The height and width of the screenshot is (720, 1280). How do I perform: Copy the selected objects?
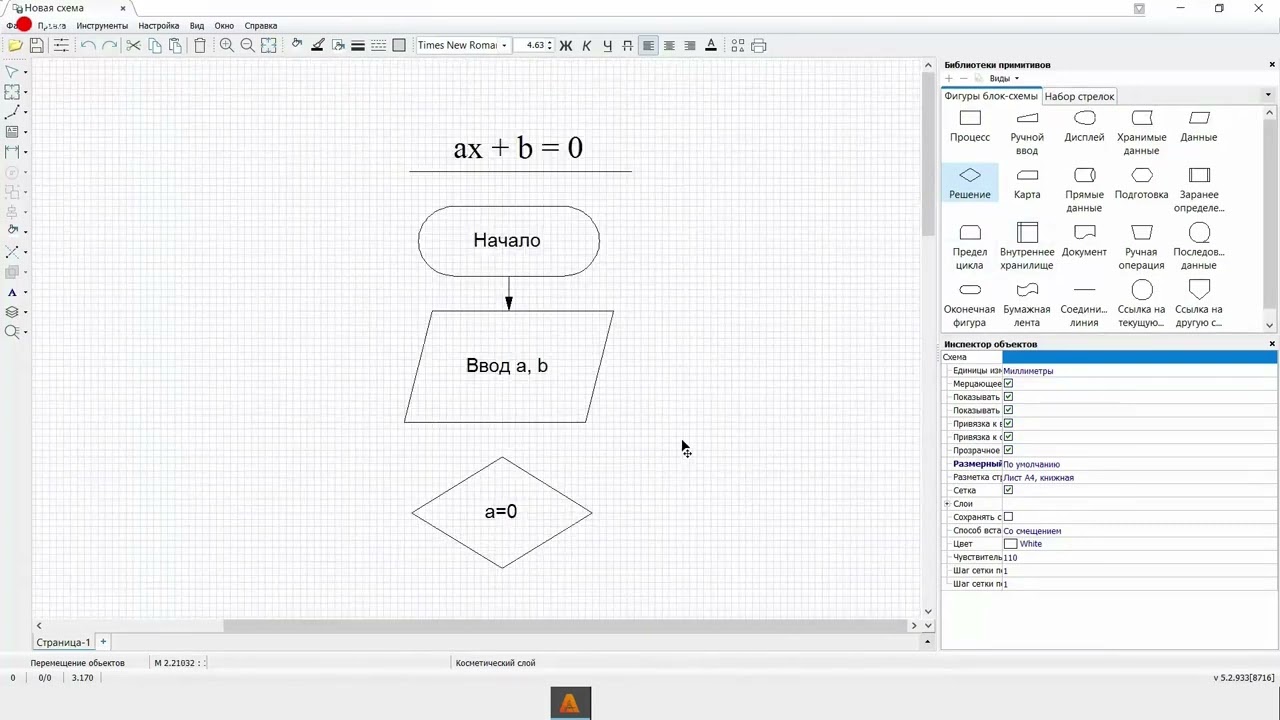pyautogui.click(x=155, y=45)
